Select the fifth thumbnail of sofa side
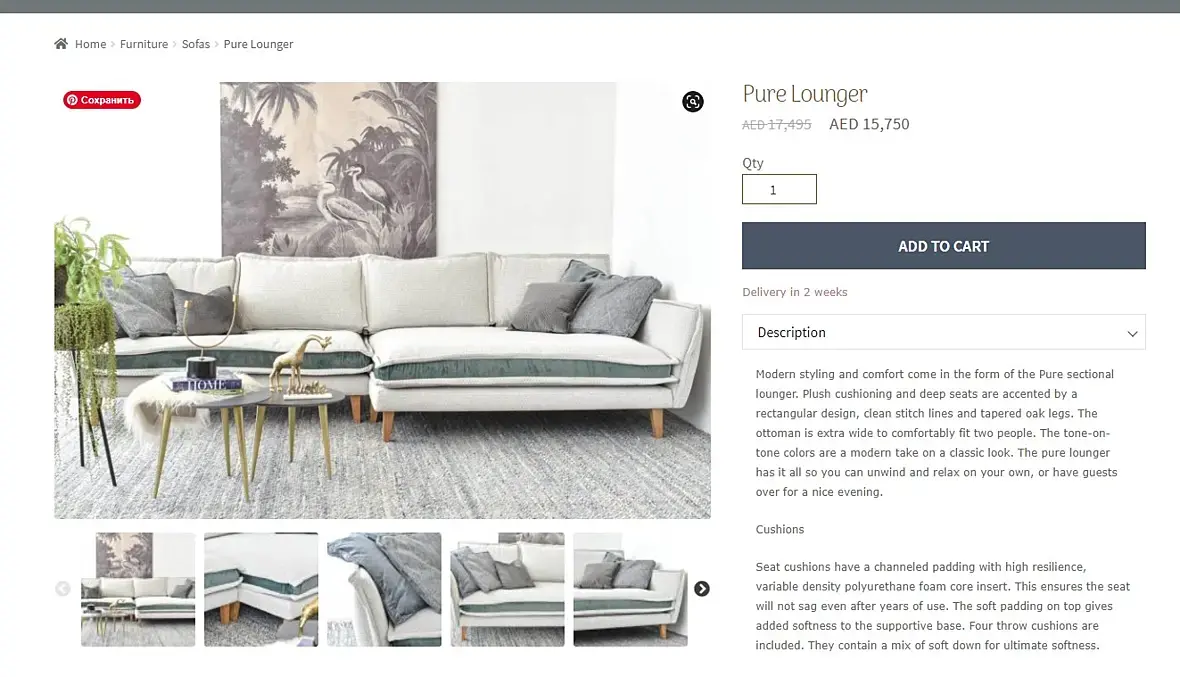The image size is (1180, 677). click(x=631, y=590)
